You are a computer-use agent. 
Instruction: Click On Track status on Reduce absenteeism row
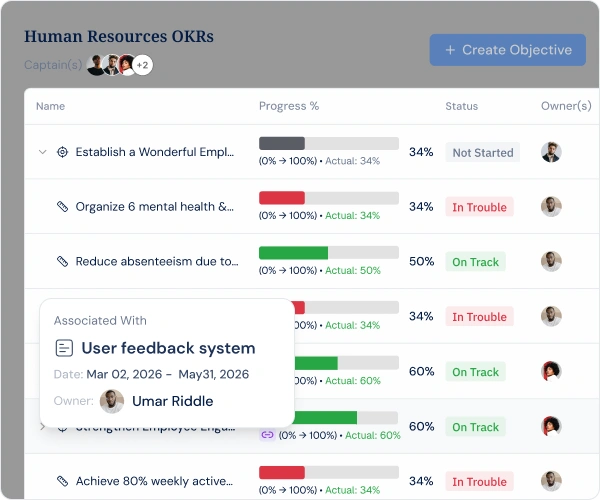(476, 262)
